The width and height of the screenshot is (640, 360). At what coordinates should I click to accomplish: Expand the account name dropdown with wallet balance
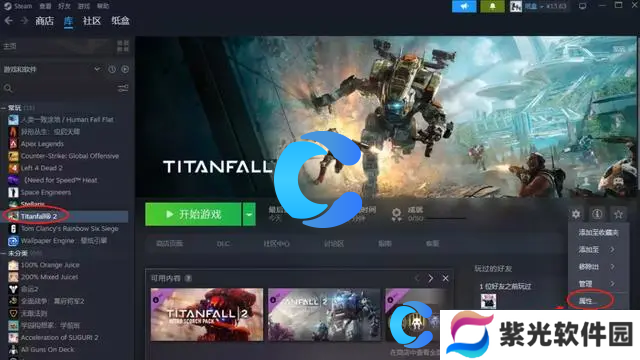[545, 7]
